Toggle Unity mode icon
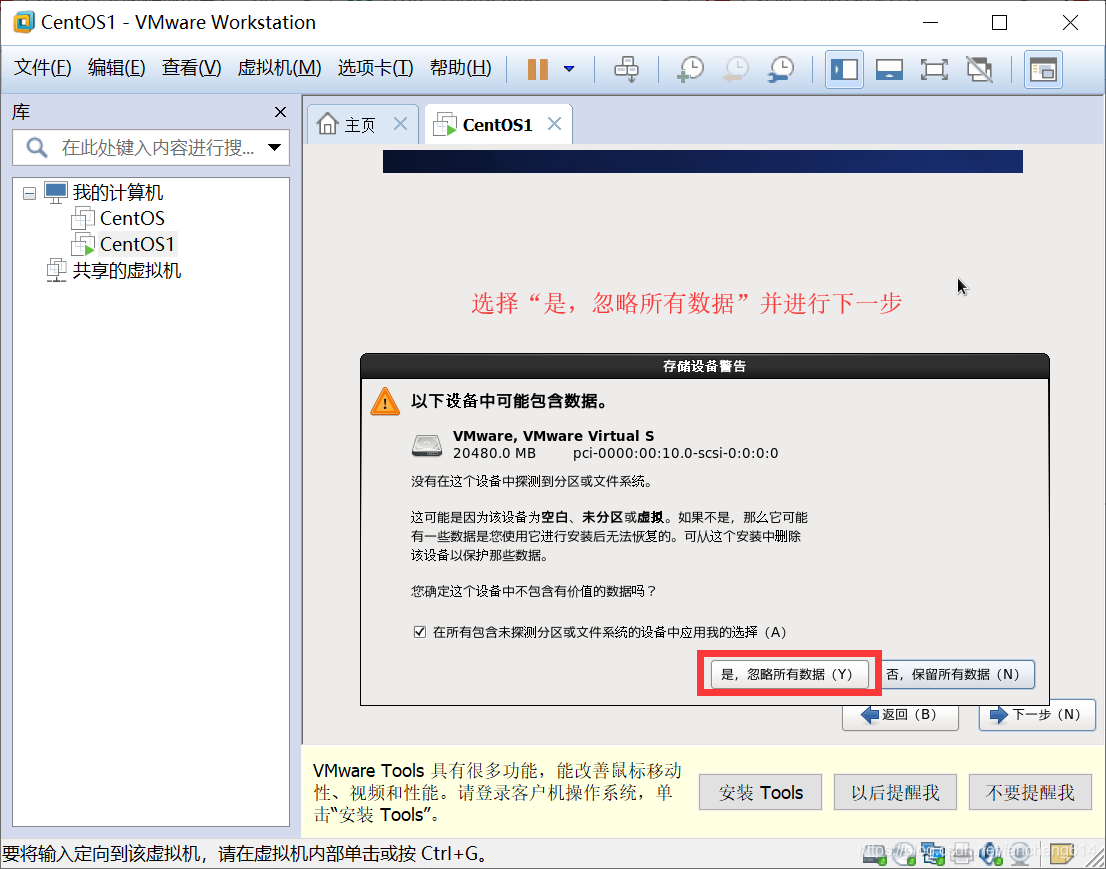 pyautogui.click(x=979, y=69)
